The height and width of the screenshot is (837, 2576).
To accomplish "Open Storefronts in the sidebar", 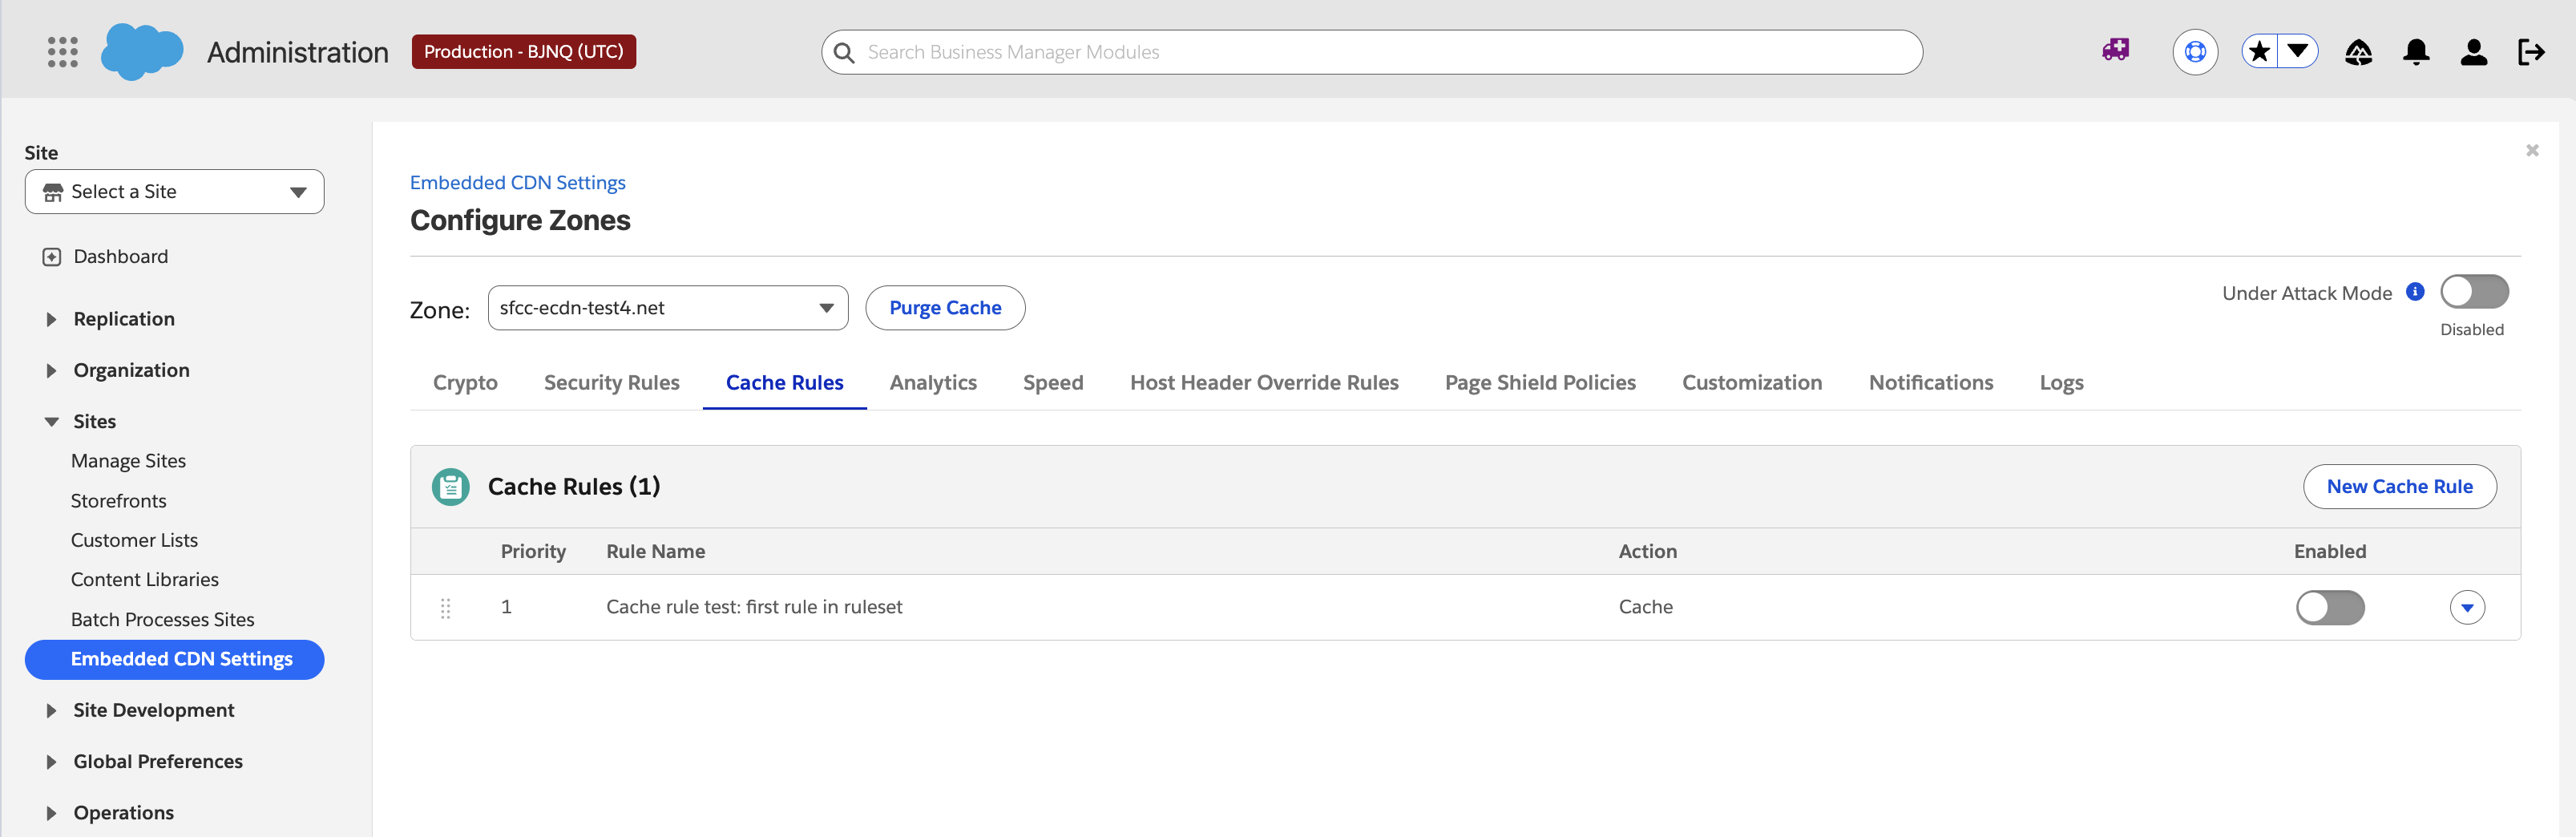I will click(x=118, y=501).
